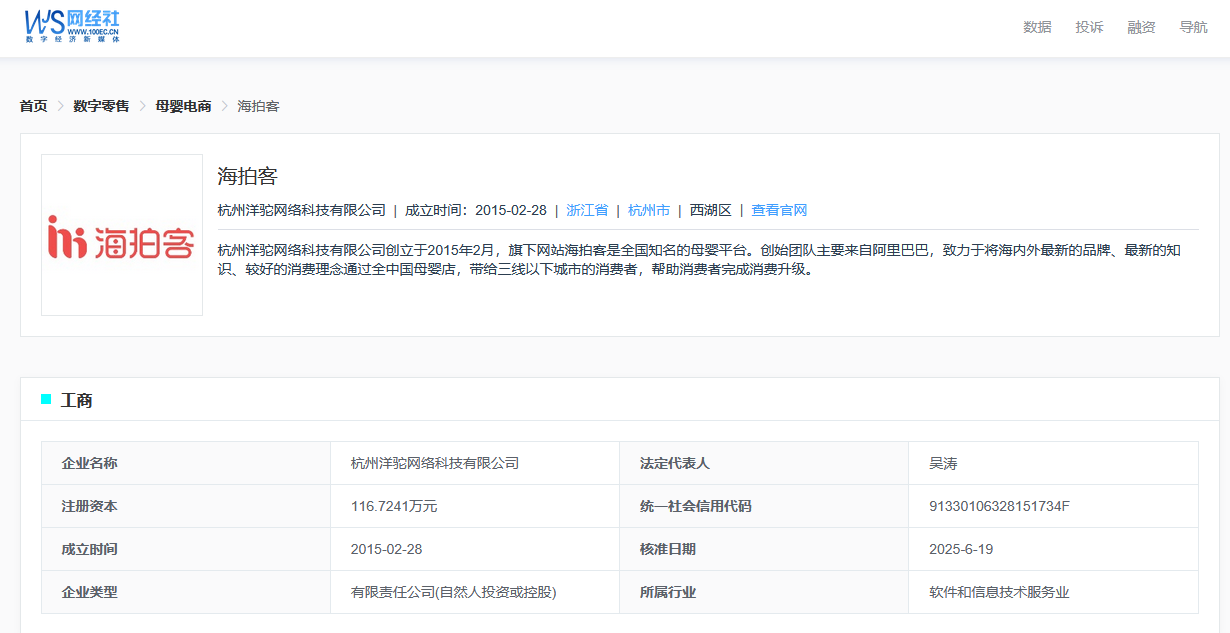Open the 查看官网 link
The width and height of the screenshot is (1230, 633).
(x=779, y=210)
